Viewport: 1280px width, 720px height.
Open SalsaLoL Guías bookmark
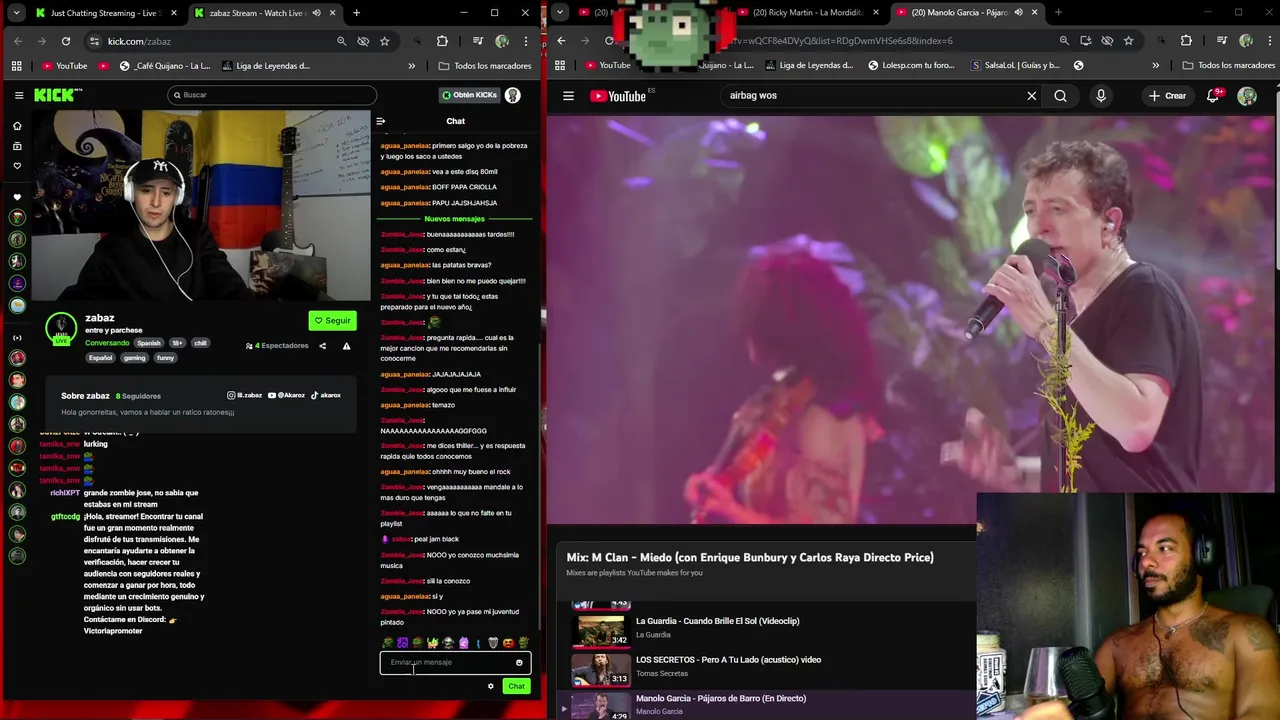pos(1015,66)
